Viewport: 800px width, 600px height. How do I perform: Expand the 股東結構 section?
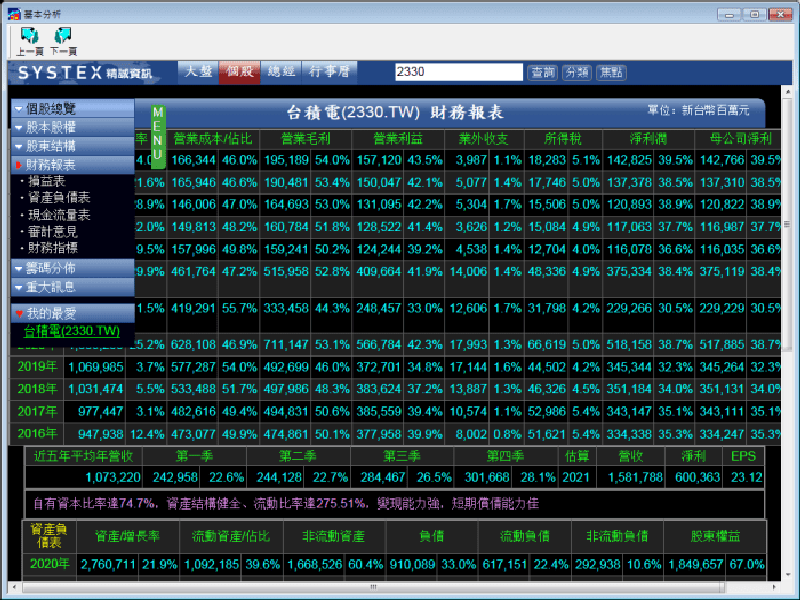(72, 146)
